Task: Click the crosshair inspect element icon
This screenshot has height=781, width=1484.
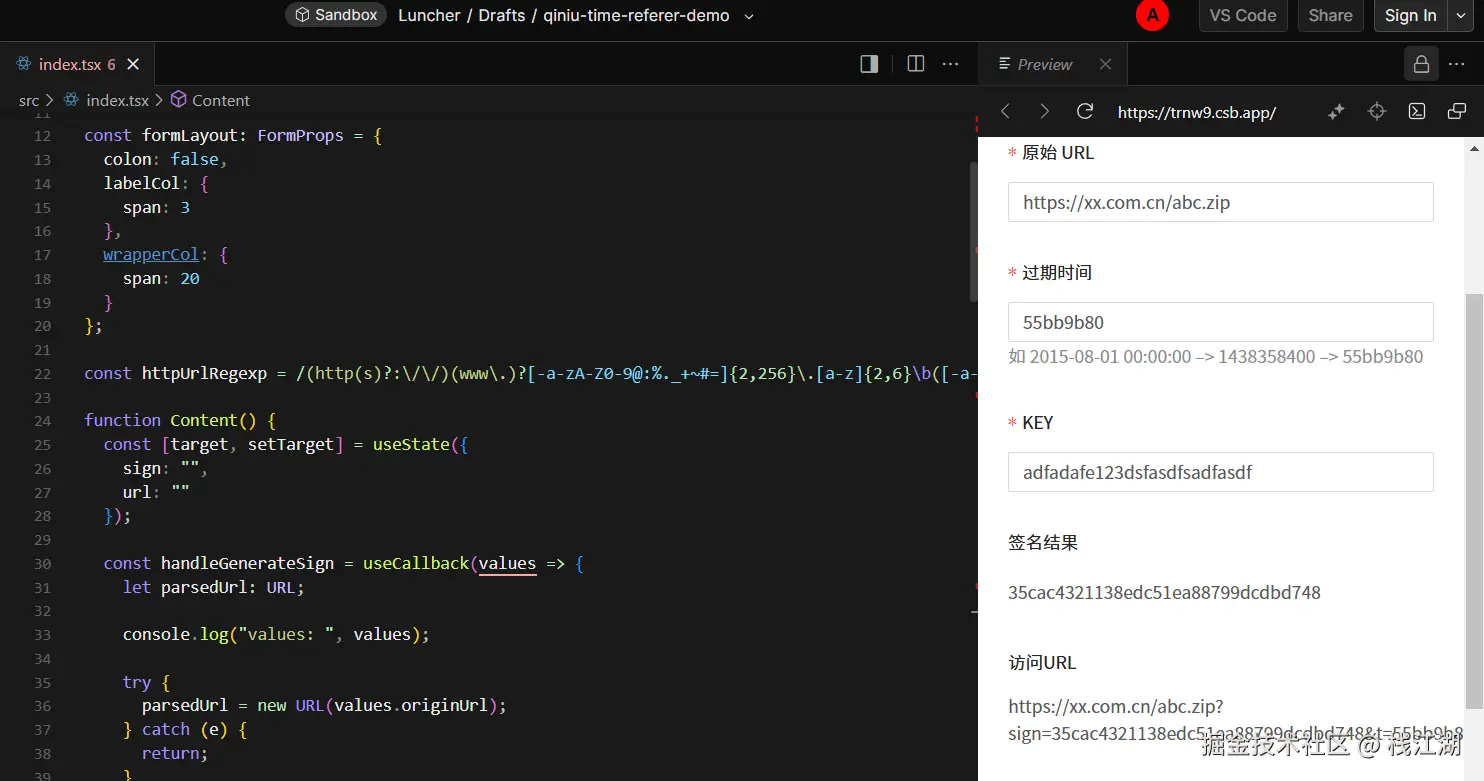Action: [x=1377, y=112]
